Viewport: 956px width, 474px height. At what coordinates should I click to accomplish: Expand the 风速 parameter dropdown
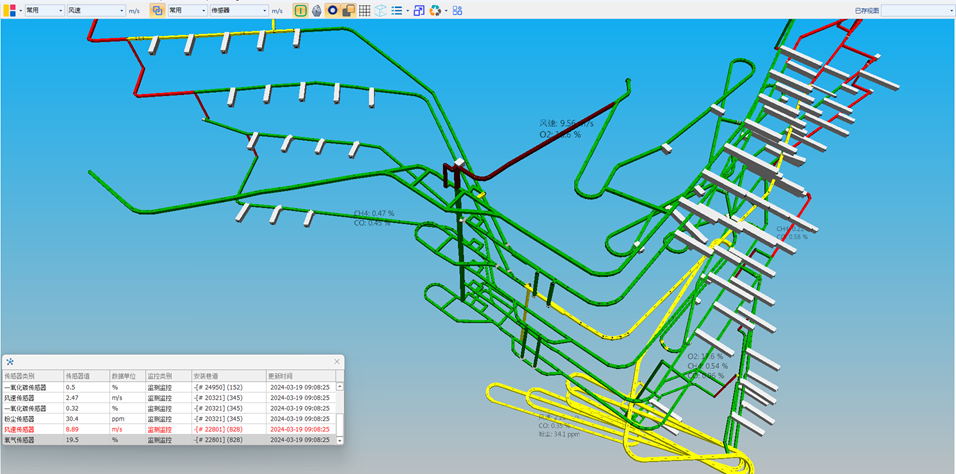tap(95, 10)
